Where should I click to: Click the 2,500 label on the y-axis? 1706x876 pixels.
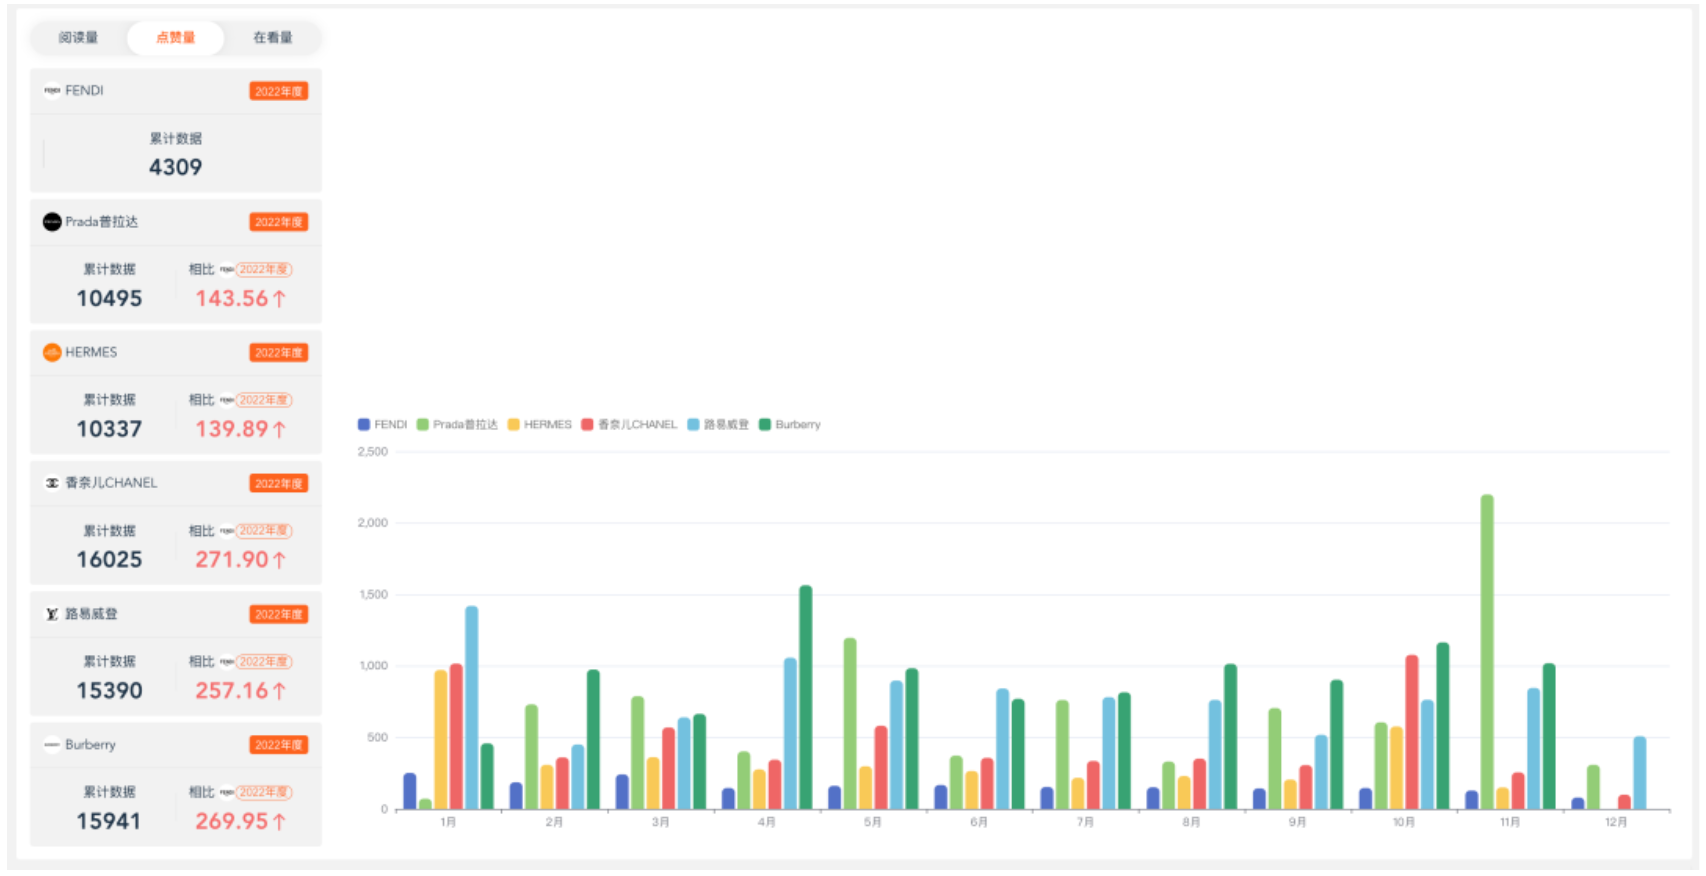[x=373, y=452]
